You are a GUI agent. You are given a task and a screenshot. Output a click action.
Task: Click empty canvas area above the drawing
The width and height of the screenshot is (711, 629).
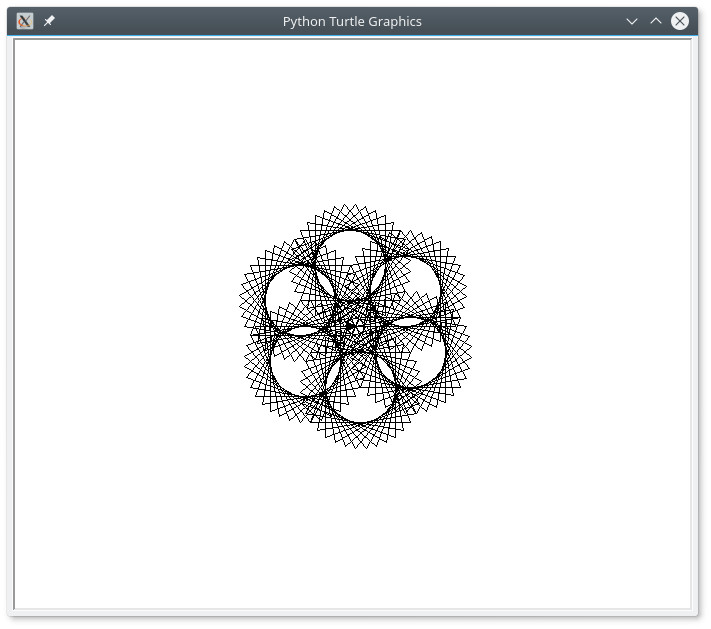(x=354, y=120)
